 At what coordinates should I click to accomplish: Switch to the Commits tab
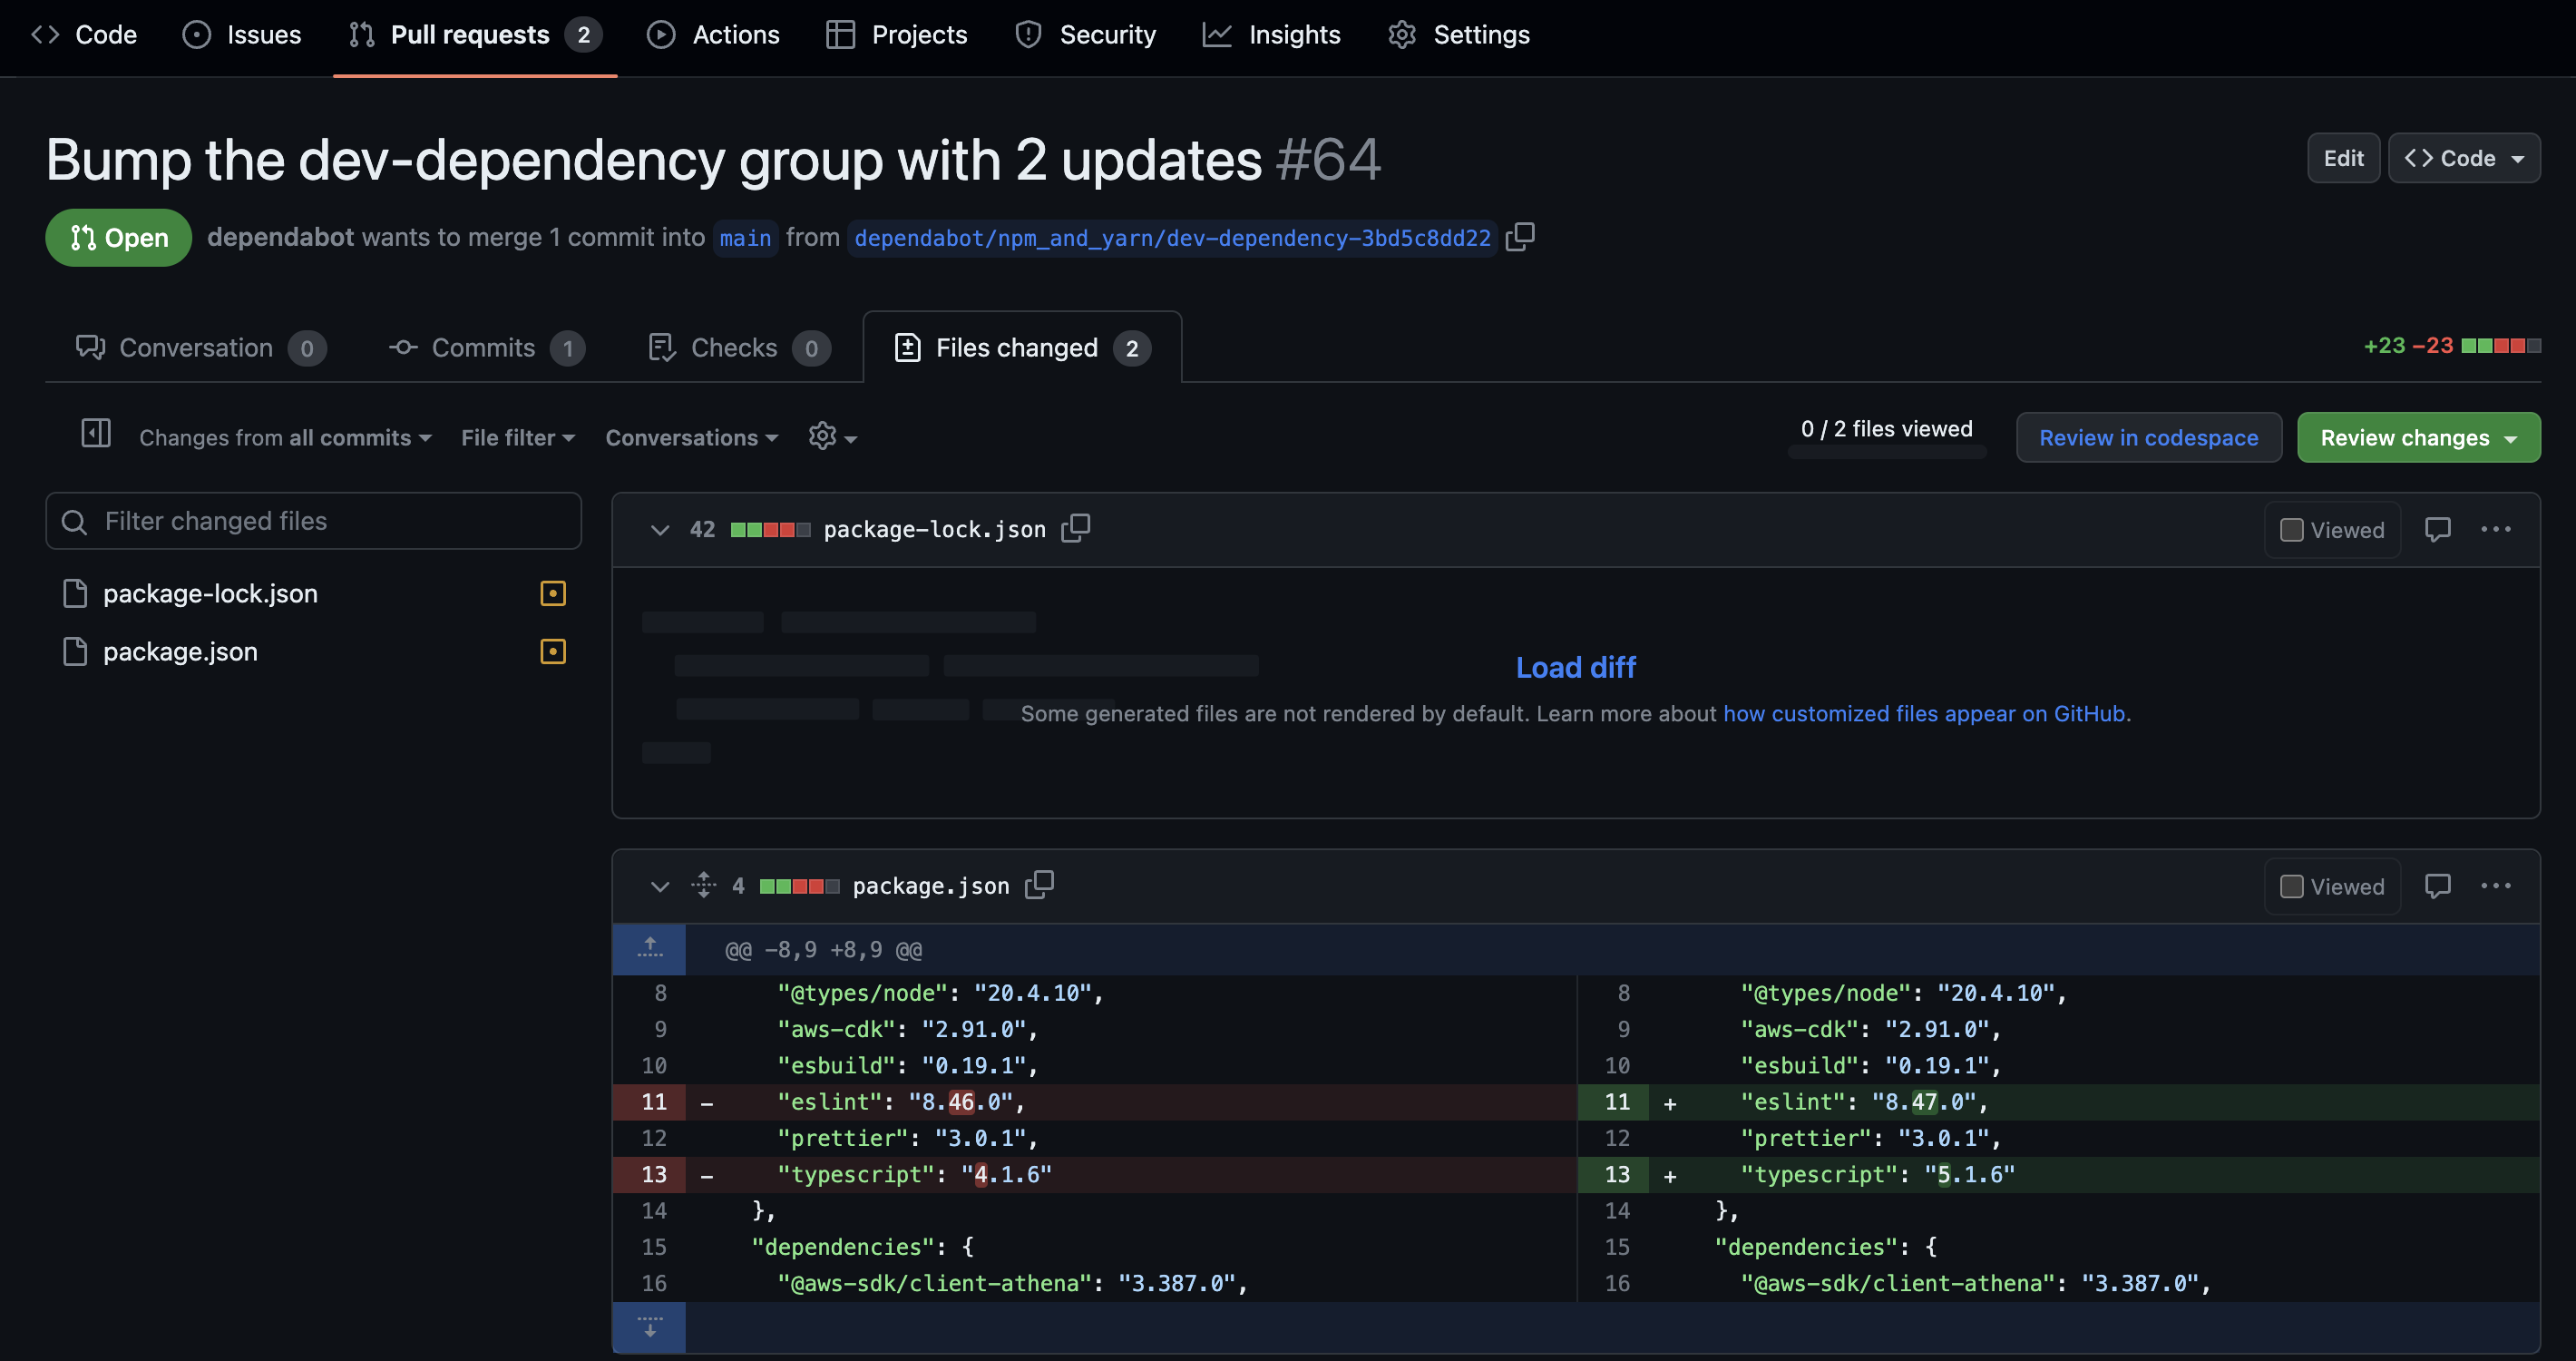click(x=486, y=347)
